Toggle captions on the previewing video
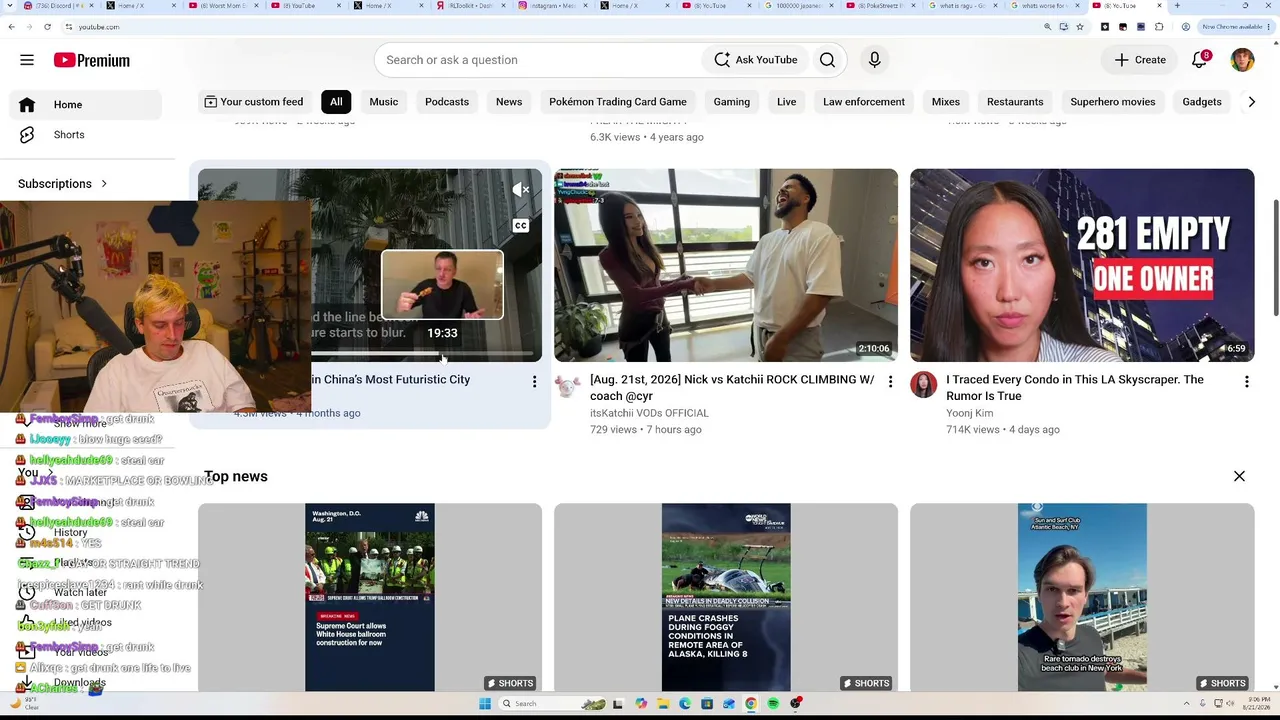Viewport: 1280px width, 720px height. (x=521, y=226)
